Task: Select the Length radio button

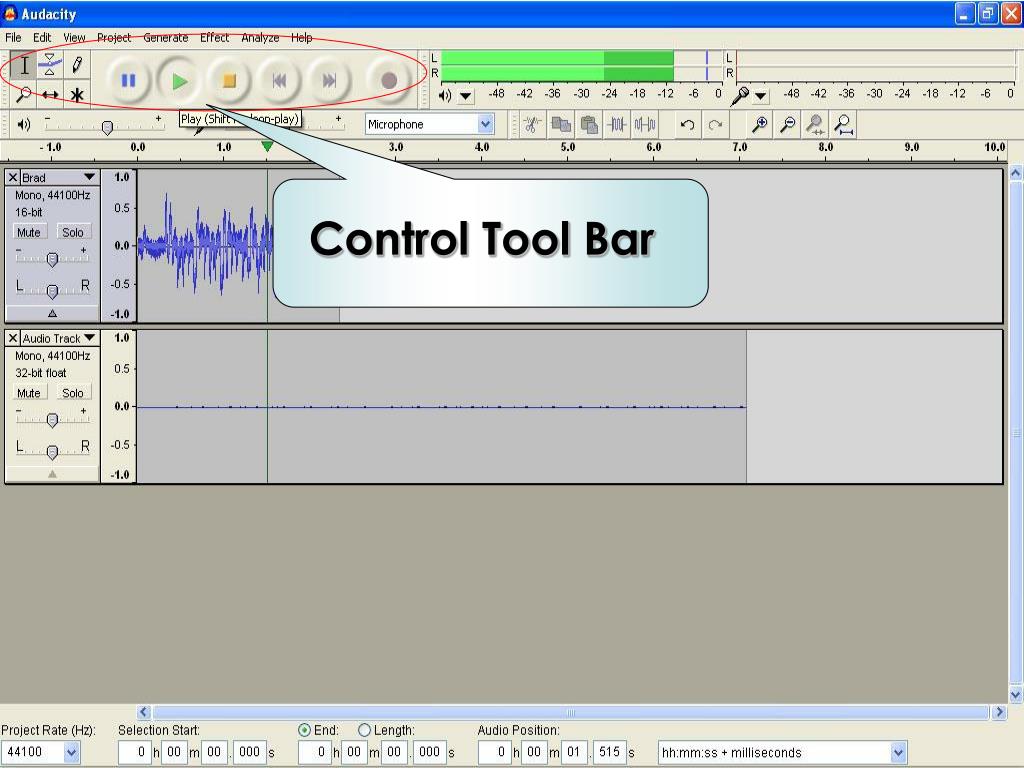Action: pyautogui.click(x=364, y=730)
